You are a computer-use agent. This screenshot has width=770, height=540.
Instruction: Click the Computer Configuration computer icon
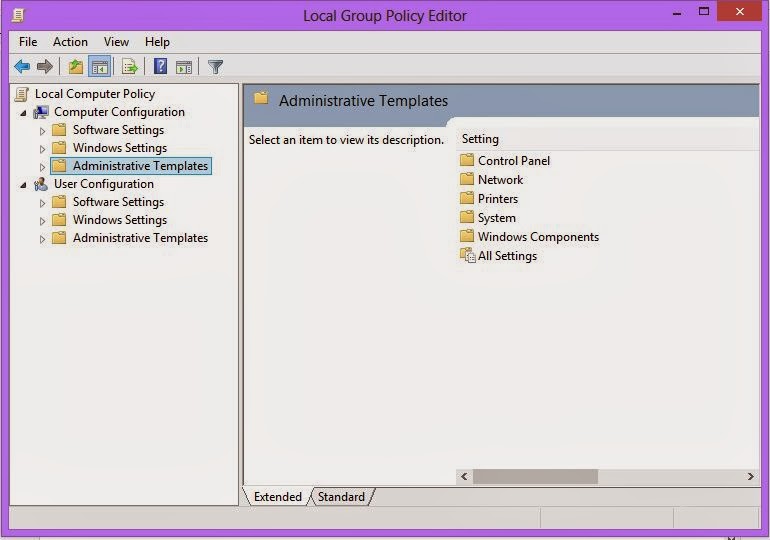41,112
